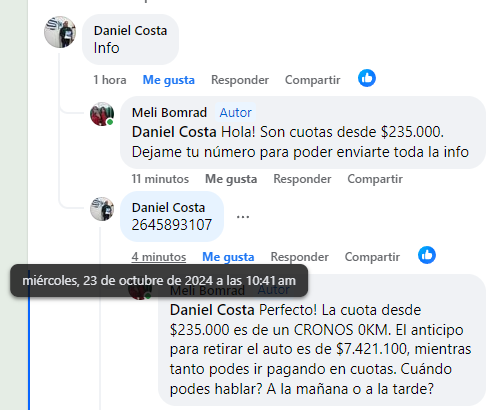Open the 4 minutos timestamp link
This screenshot has width=497, height=410.
(x=159, y=257)
